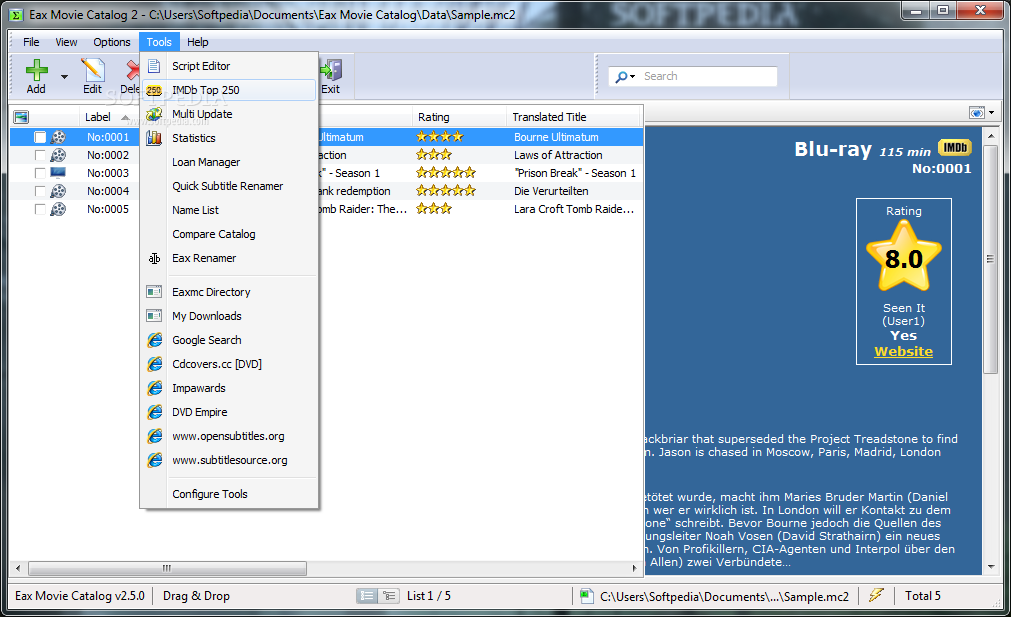Click the Script Editor document icon
The height and width of the screenshot is (617, 1011).
(154, 66)
